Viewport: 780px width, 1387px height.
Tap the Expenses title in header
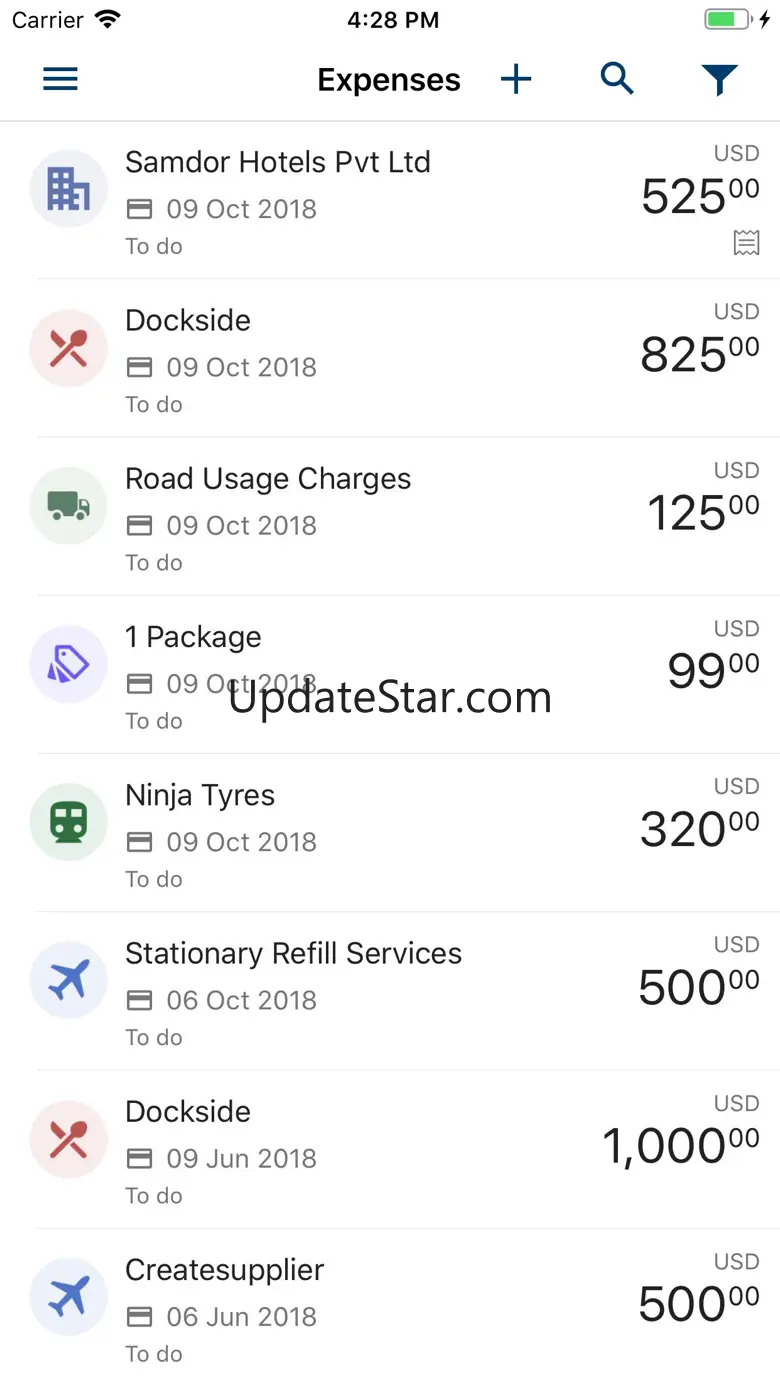(x=389, y=80)
